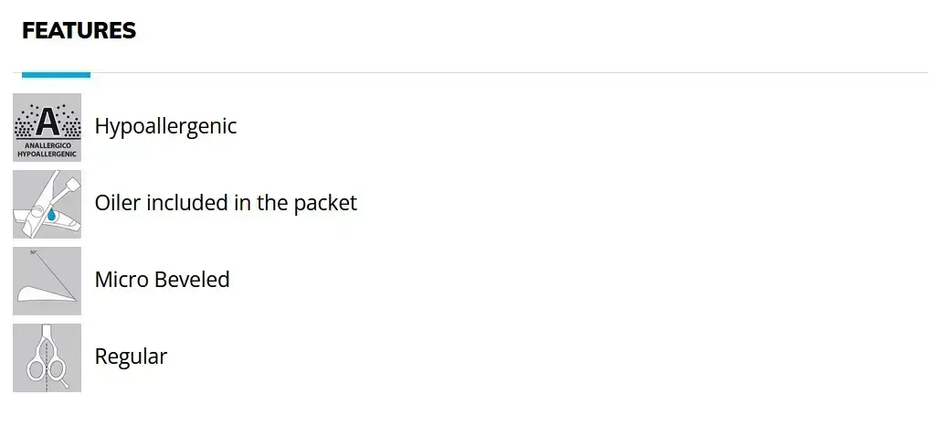940x426 pixels.
Task: Select the 'Micro Beveled' label
Action: point(162,280)
